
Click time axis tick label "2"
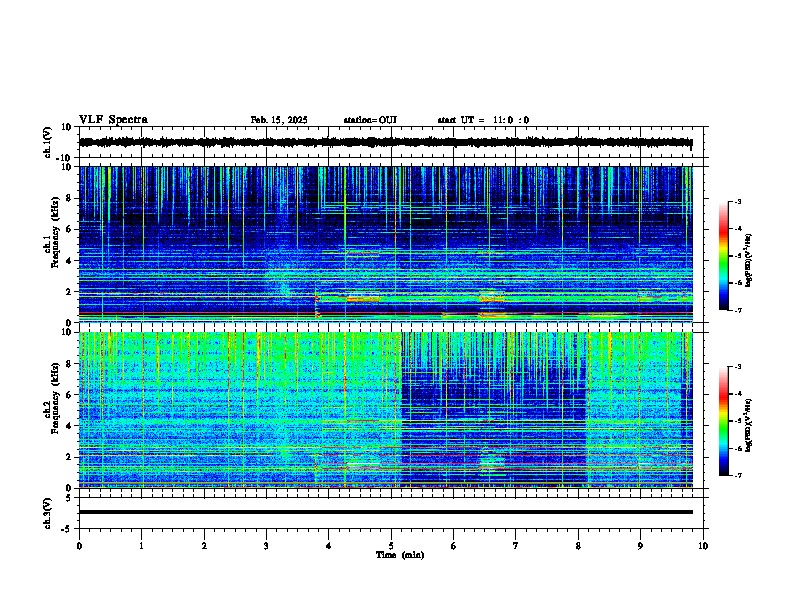click(x=204, y=546)
